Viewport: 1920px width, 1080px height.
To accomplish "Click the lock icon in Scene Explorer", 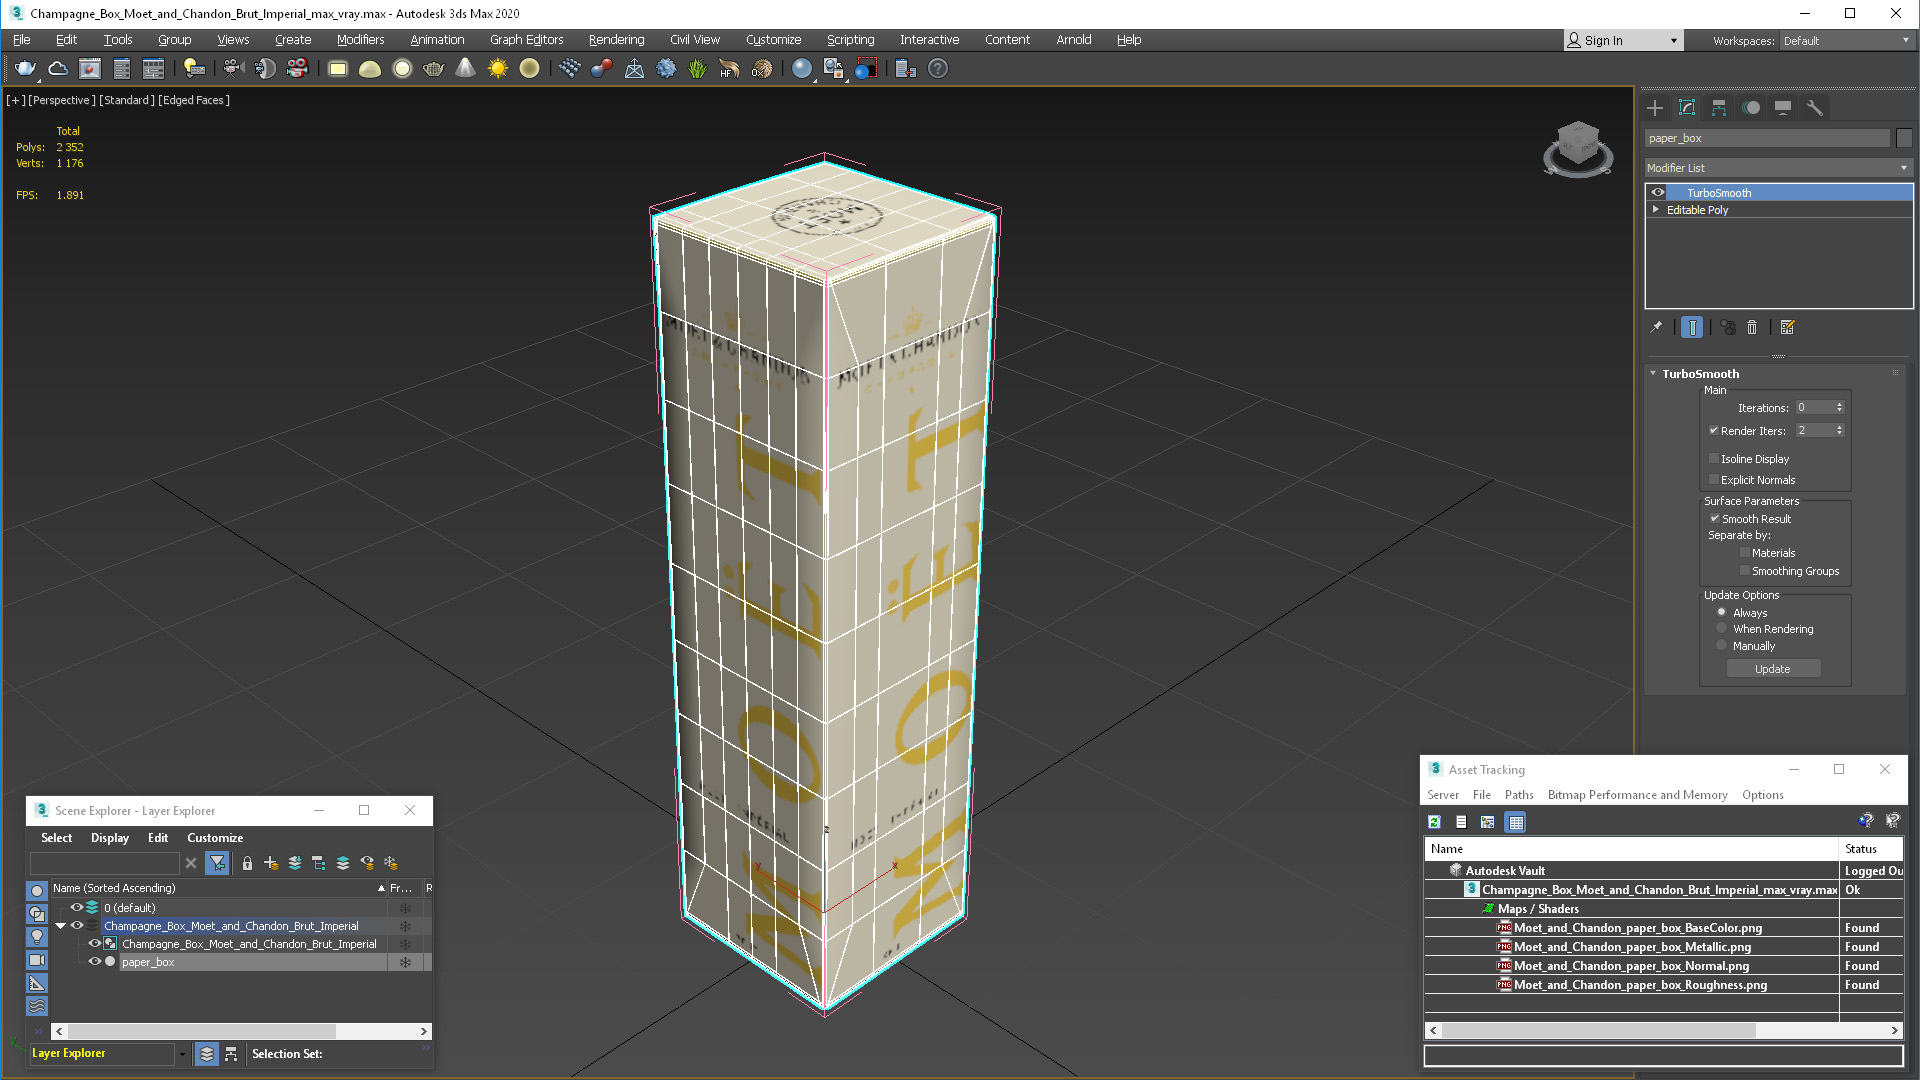I will pyautogui.click(x=247, y=863).
